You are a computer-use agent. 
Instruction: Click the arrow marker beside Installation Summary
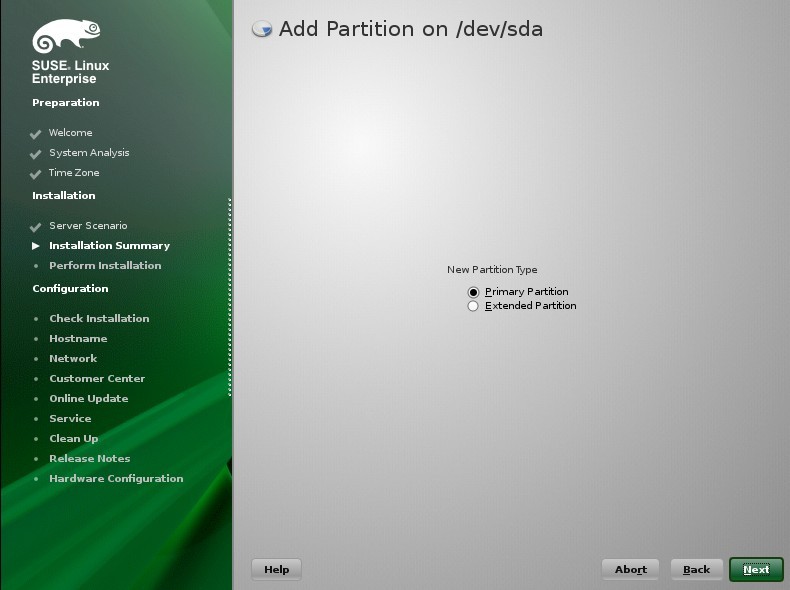pos(36,246)
